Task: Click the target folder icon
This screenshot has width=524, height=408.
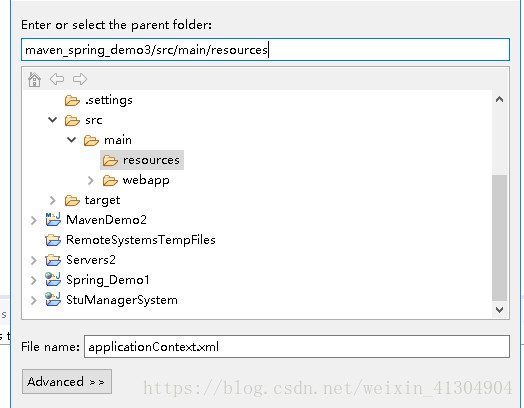Action: click(x=72, y=200)
